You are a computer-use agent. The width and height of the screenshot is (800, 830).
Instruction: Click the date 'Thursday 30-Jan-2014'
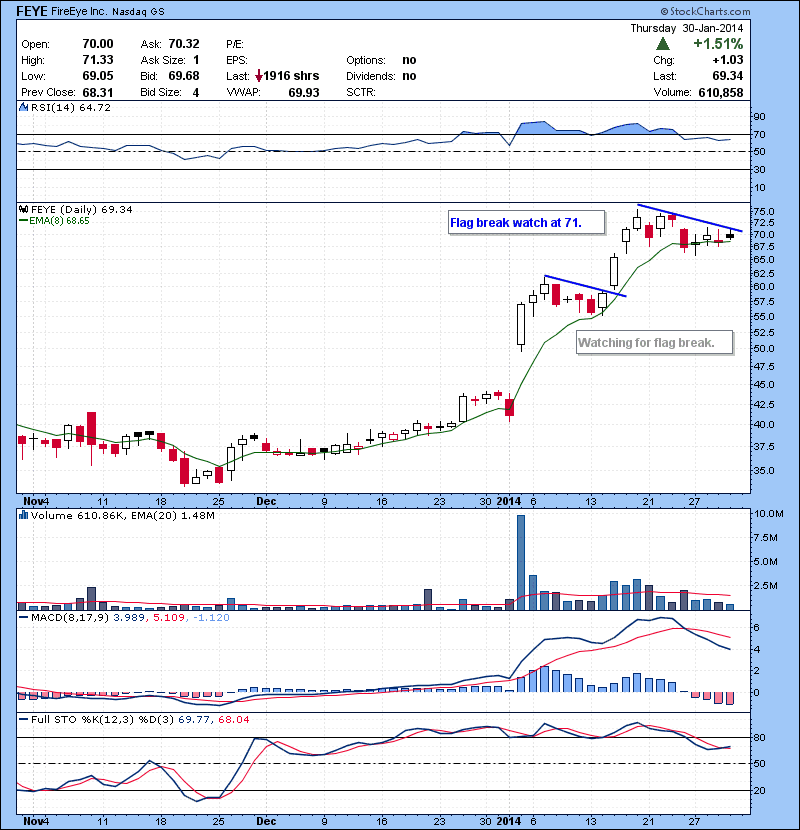tap(686, 28)
